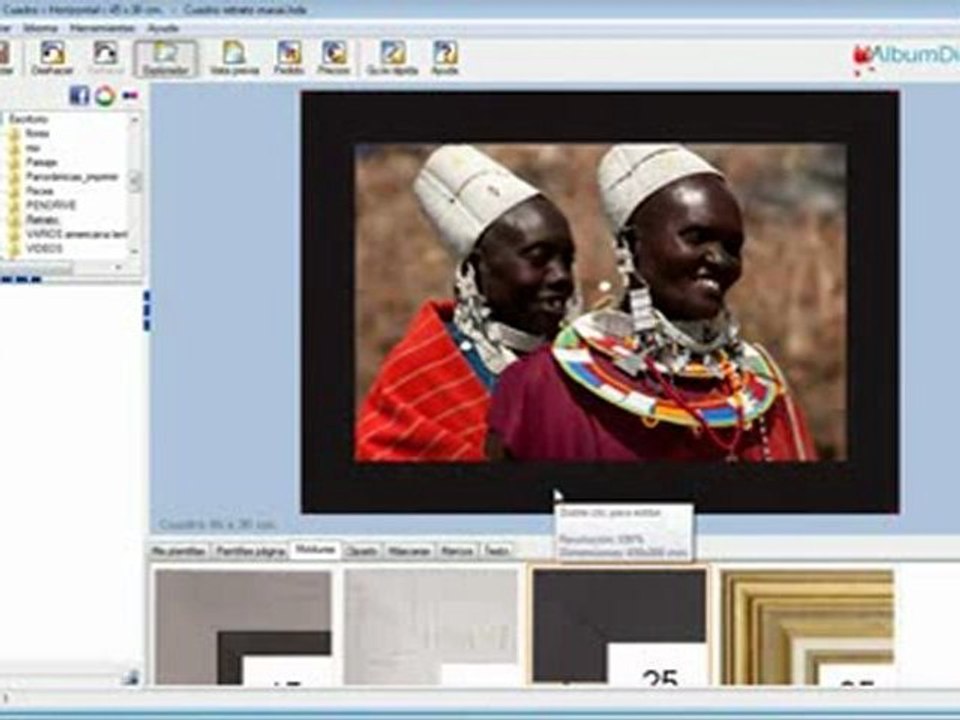Click the folder tree scroll up arrow
Image resolution: width=960 pixels, height=720 pixels.
point(135,119)
